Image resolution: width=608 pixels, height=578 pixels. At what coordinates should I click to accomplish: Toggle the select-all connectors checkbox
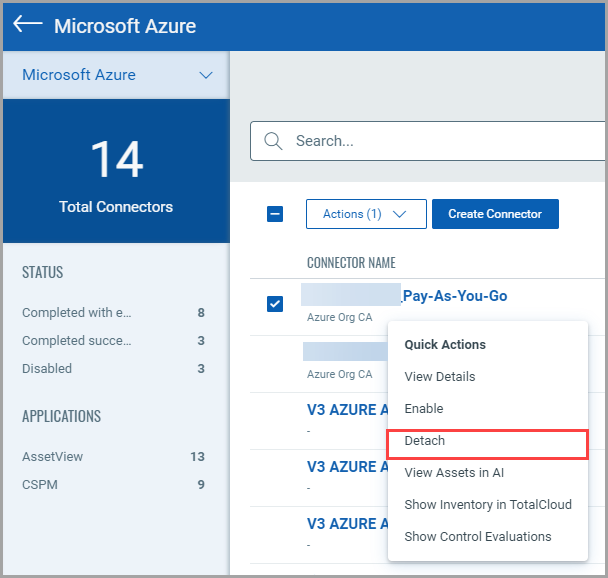tap(275, 214)
